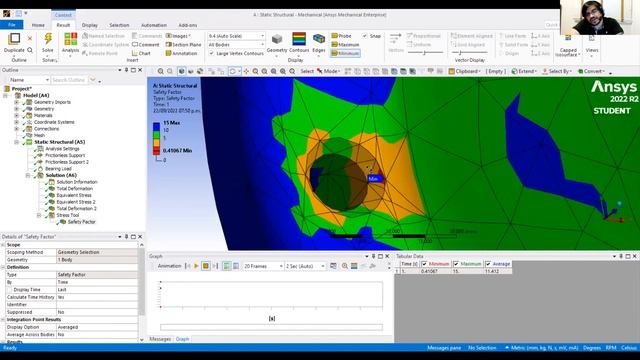This screenshot has width=640, height=360.
Task: Click the Geometry display cube icon
Action: click(x=277, y=39)
